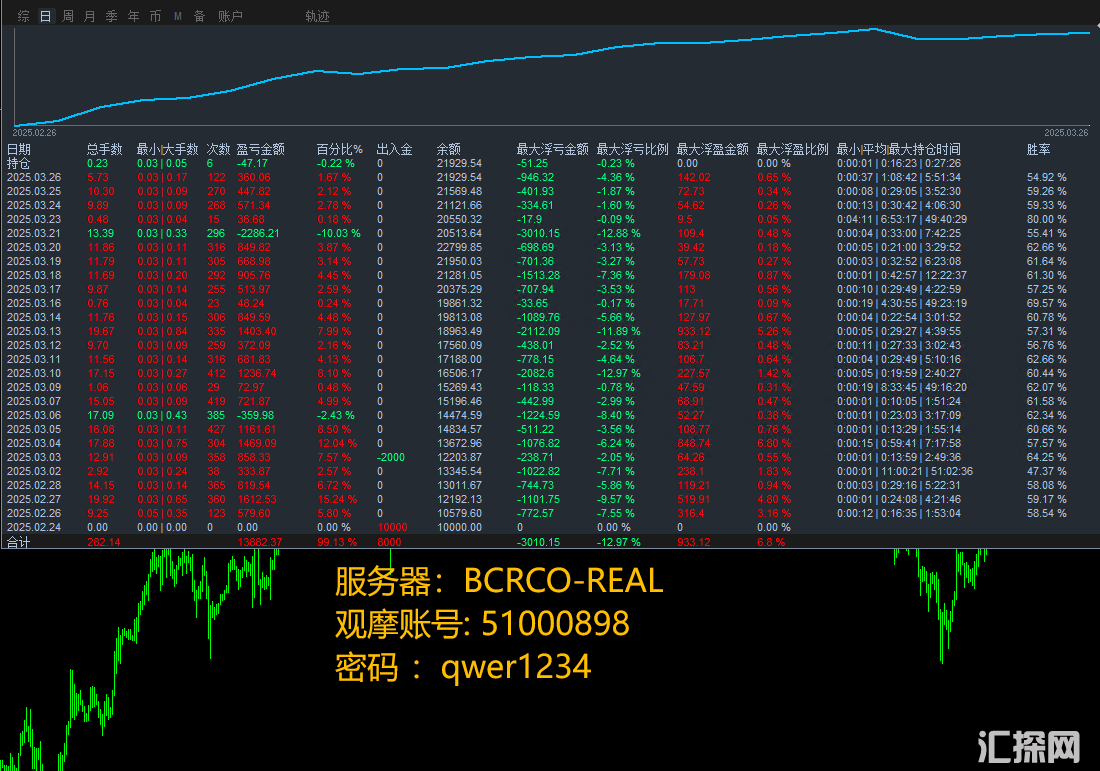The height and width of the screenshot is (771, 1100).
Task: Select the 日 daily view tab
Action: (46, 16)
